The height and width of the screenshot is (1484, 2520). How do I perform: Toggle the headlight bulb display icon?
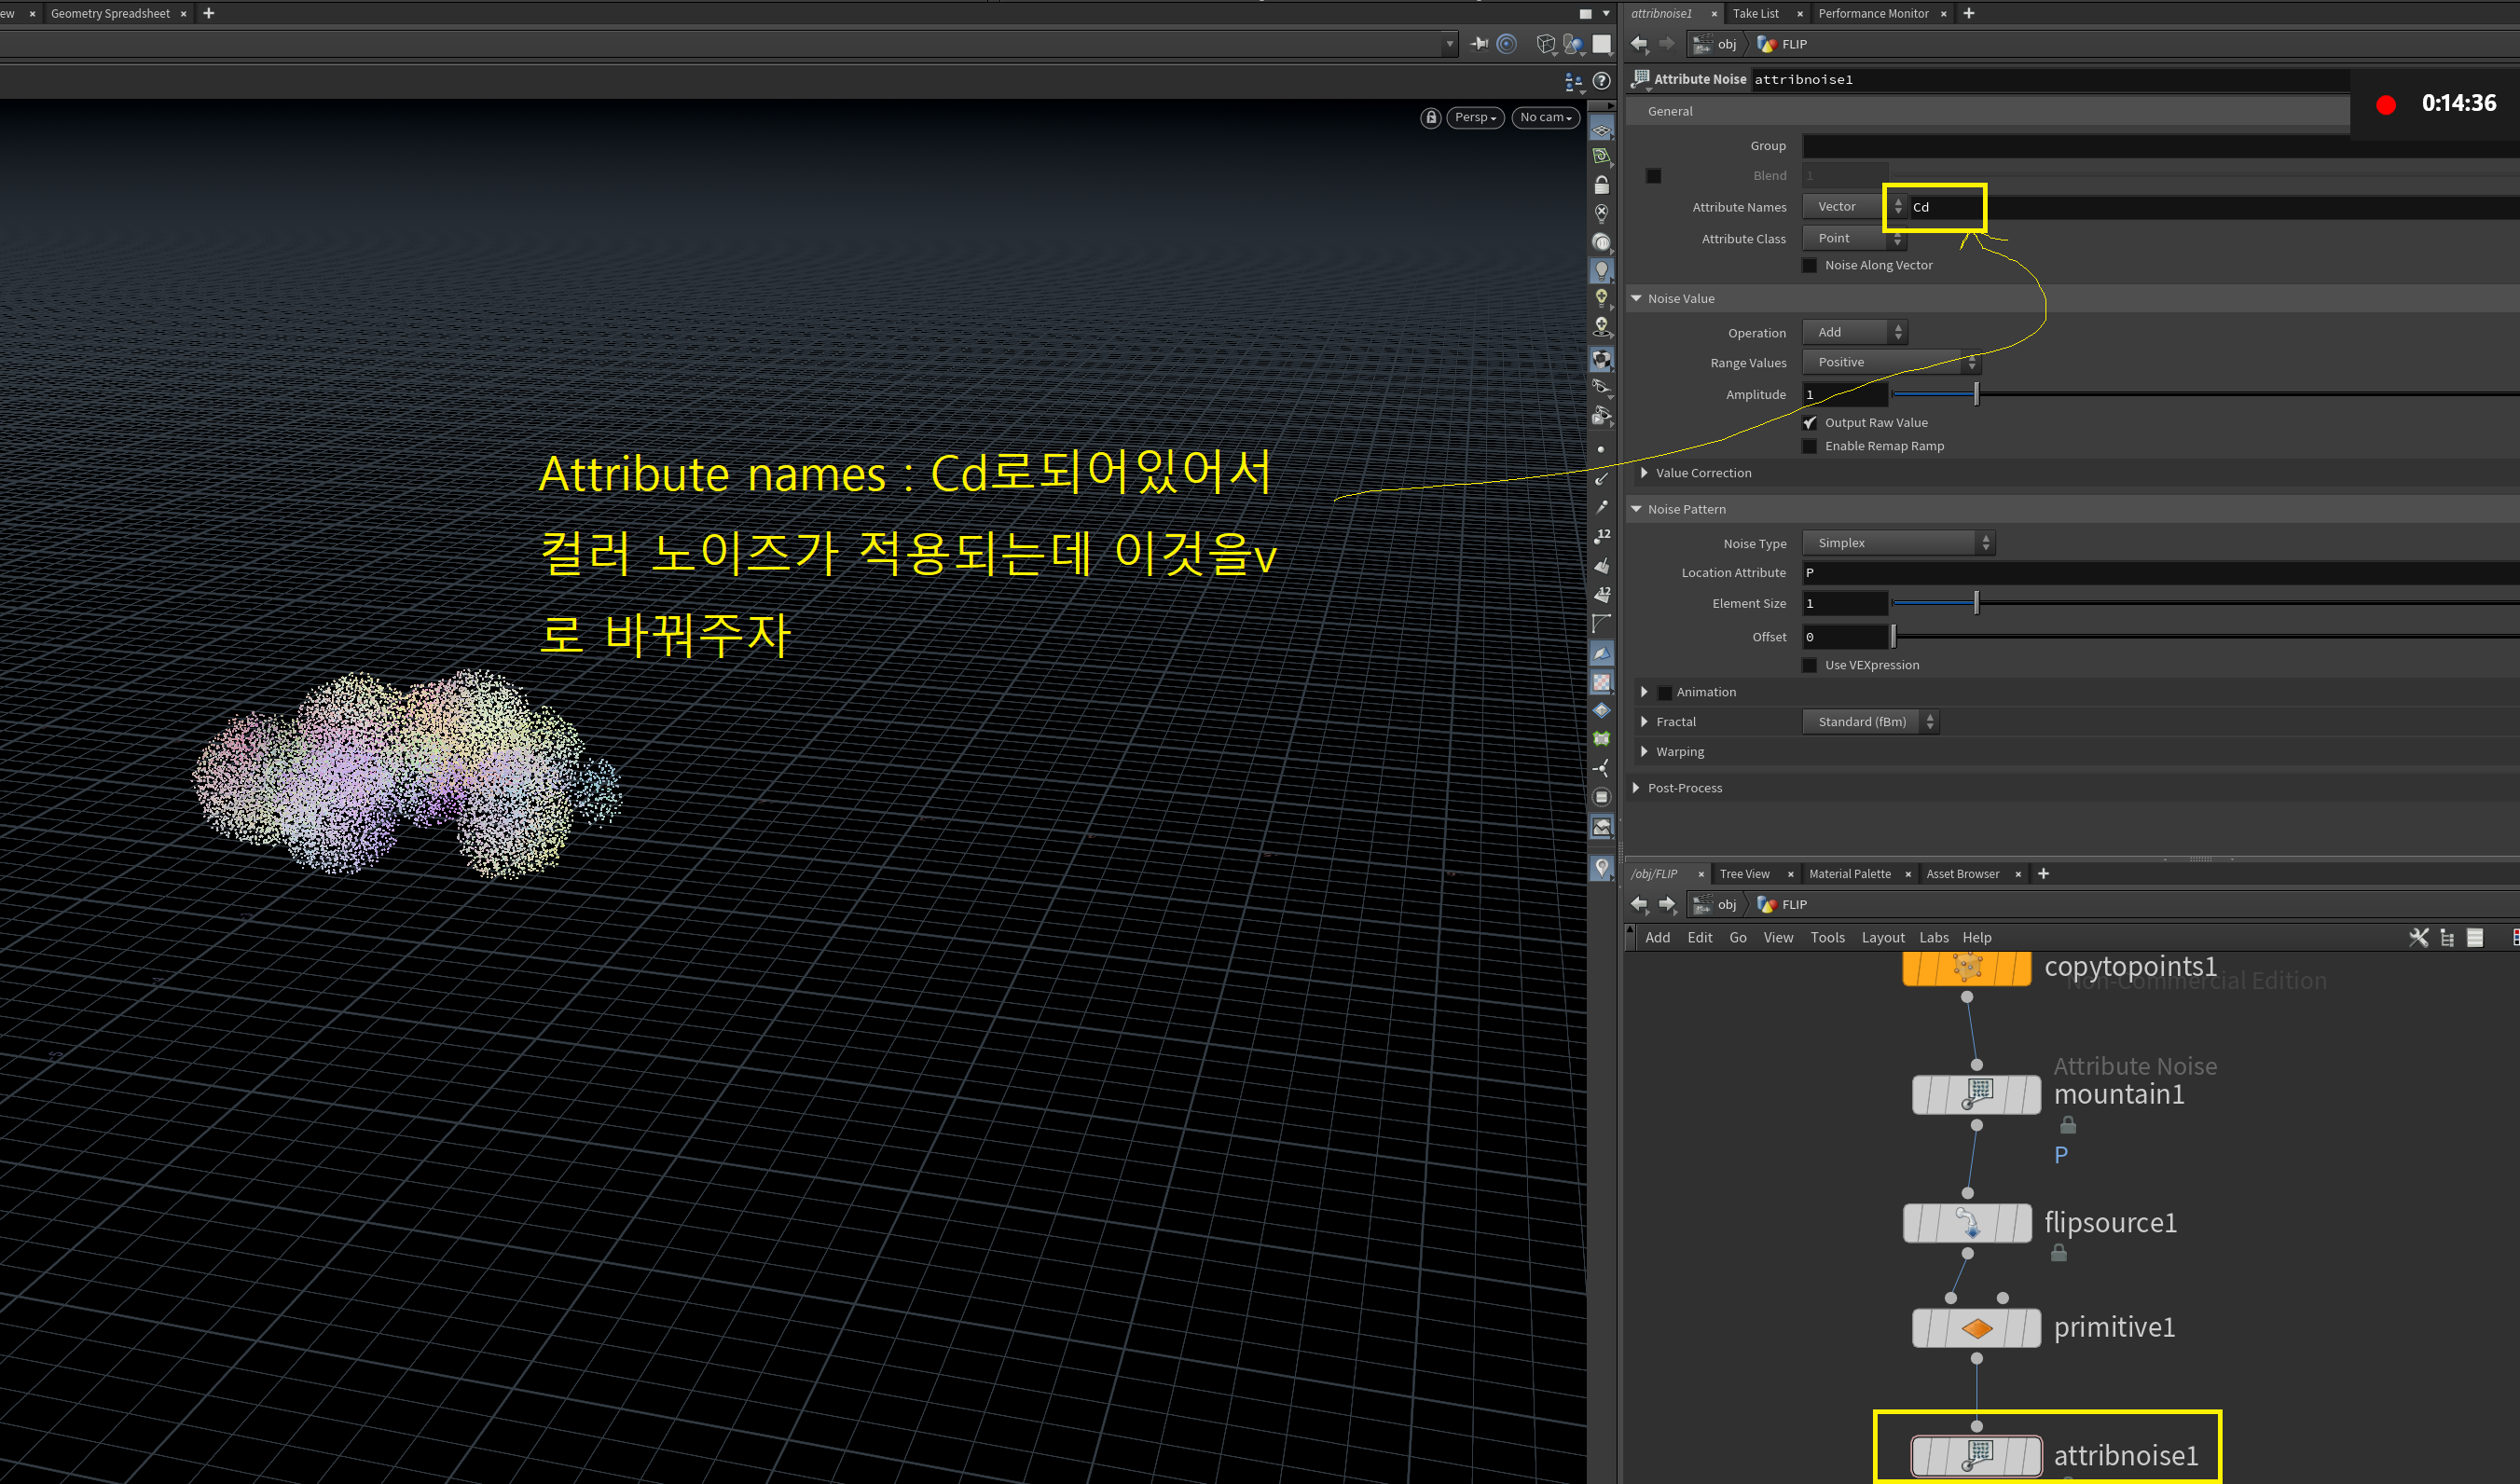tap(1601, 270)
